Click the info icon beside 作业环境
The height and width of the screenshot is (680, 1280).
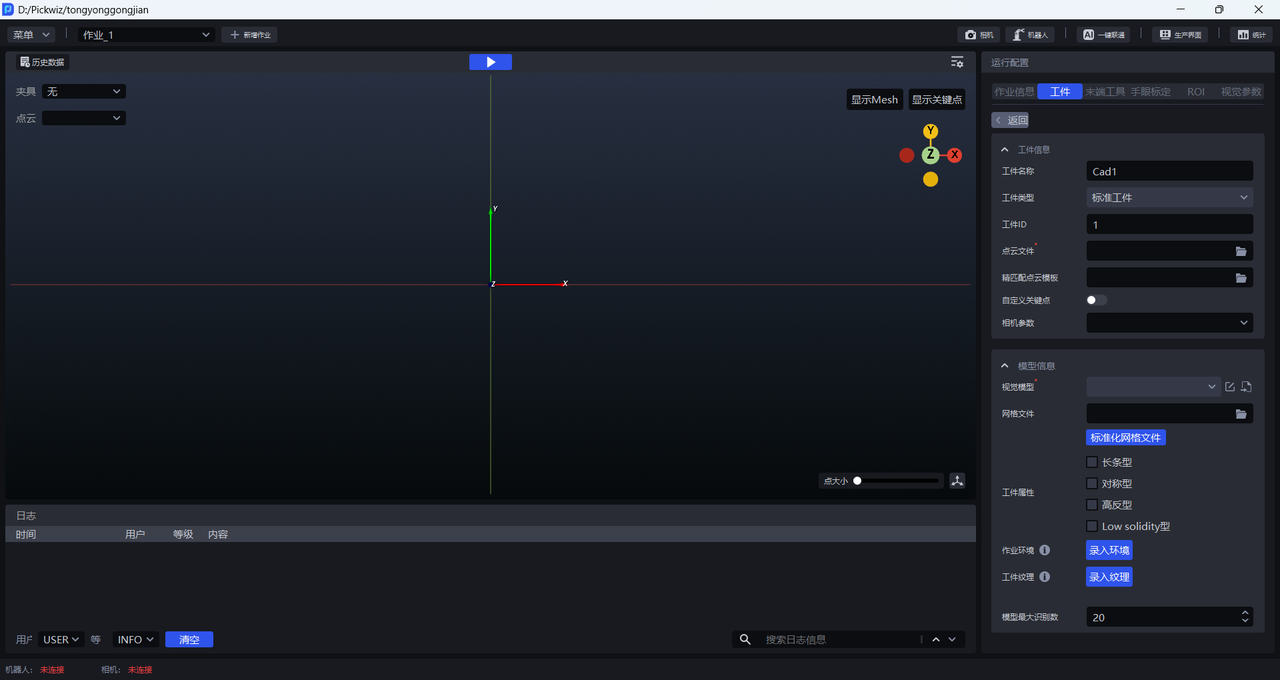(x=1044, y=550)
